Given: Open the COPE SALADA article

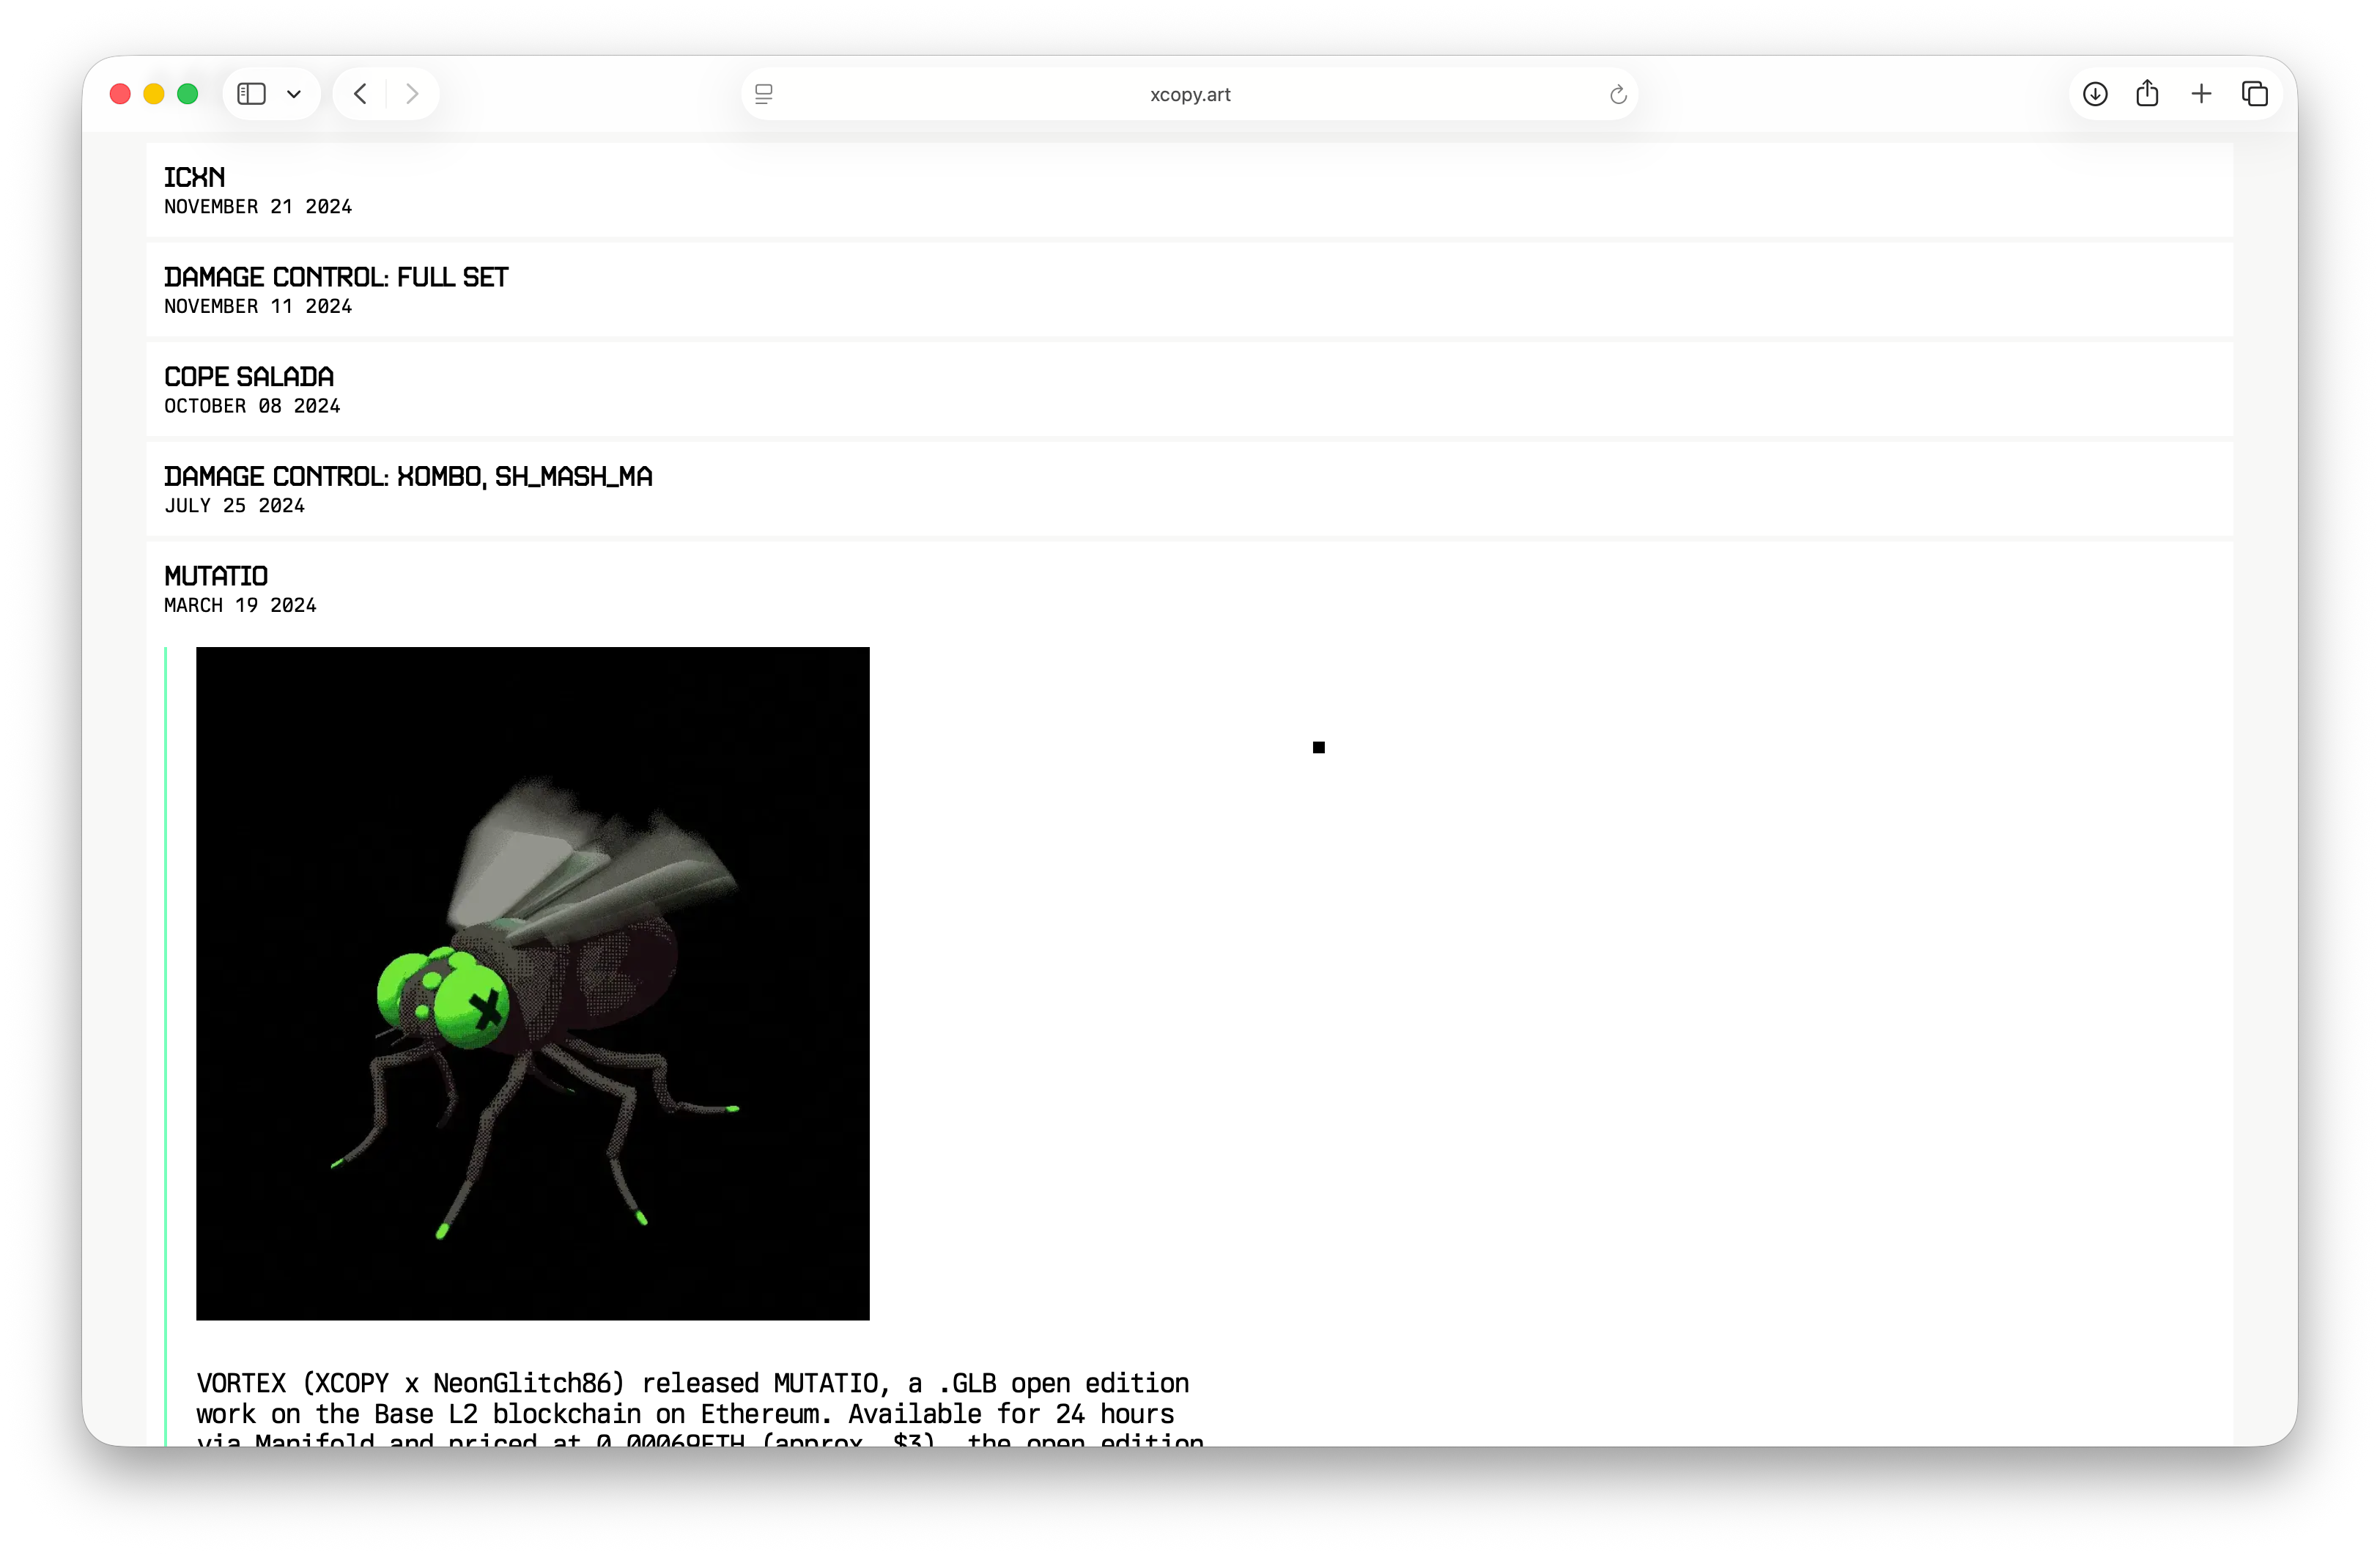Looking at the screenshot, I should (248, 377).
